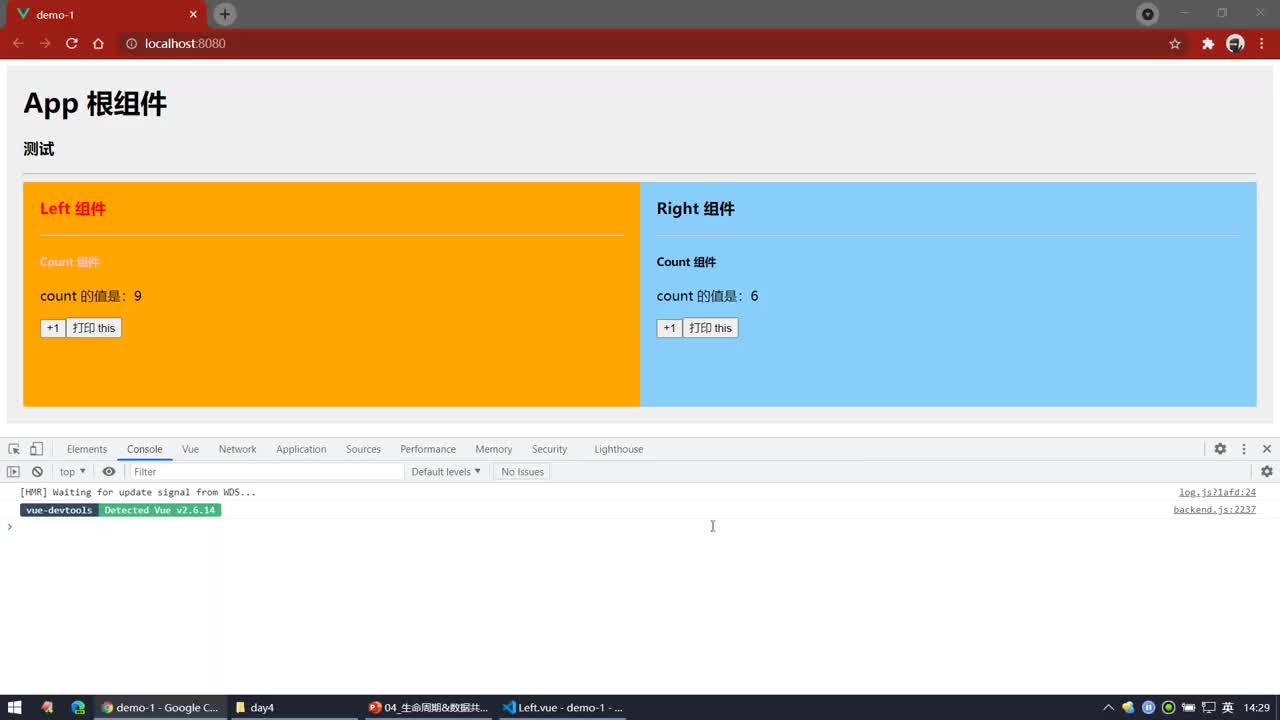Screen dimensions: 1280x720
Task: Bookmark this page with star icon
Action: pyautogui.click(x=1175, y=44)
